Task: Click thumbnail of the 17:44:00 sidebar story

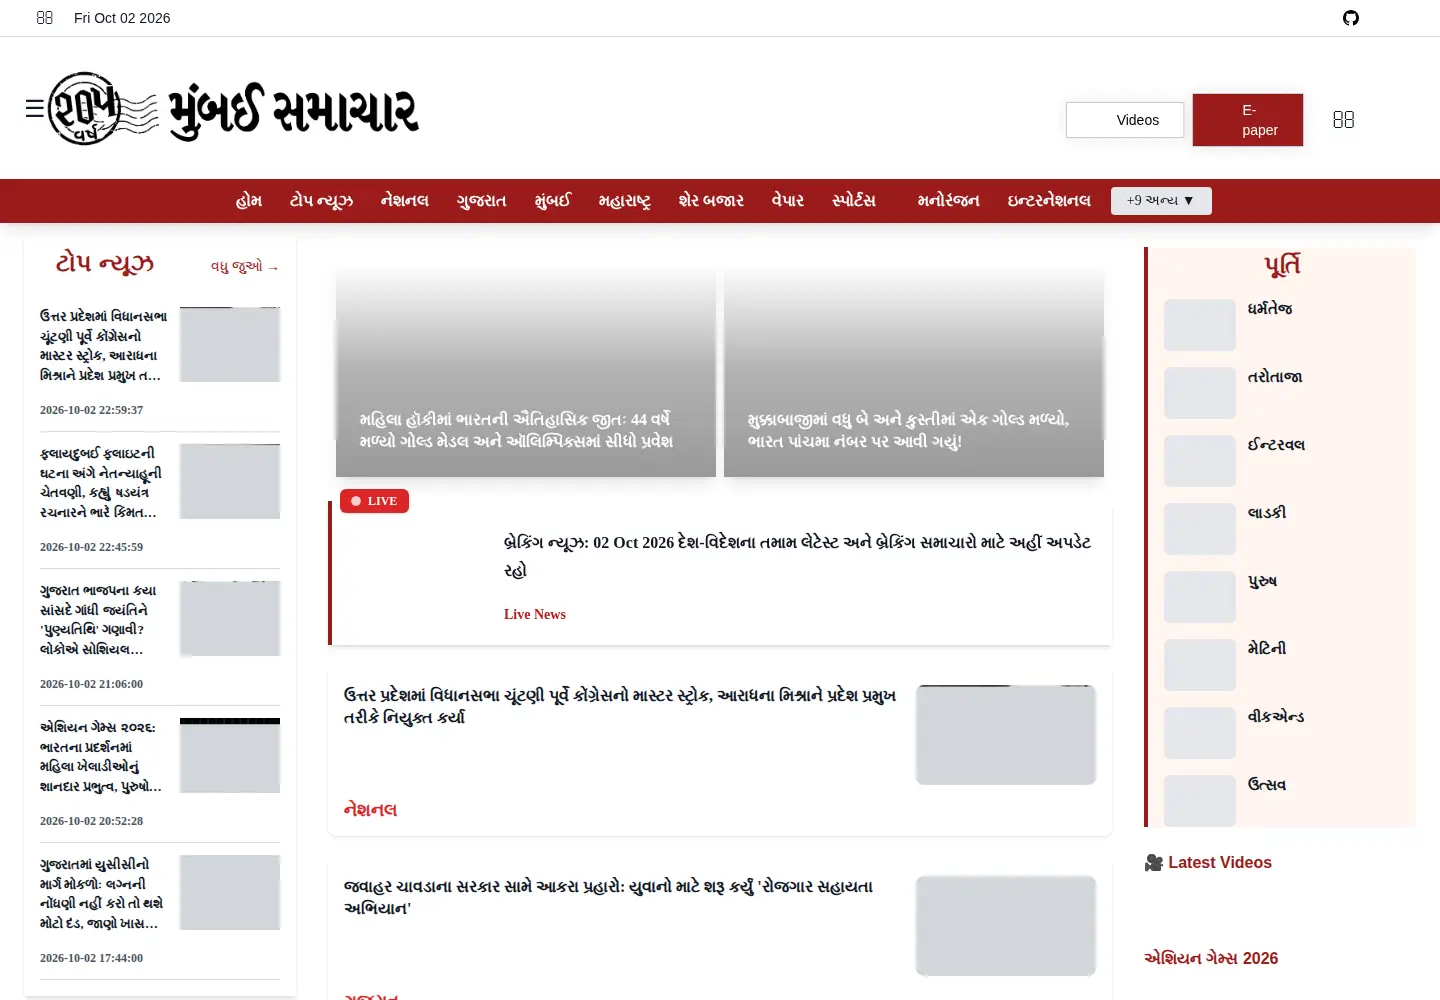Action: 230,893
